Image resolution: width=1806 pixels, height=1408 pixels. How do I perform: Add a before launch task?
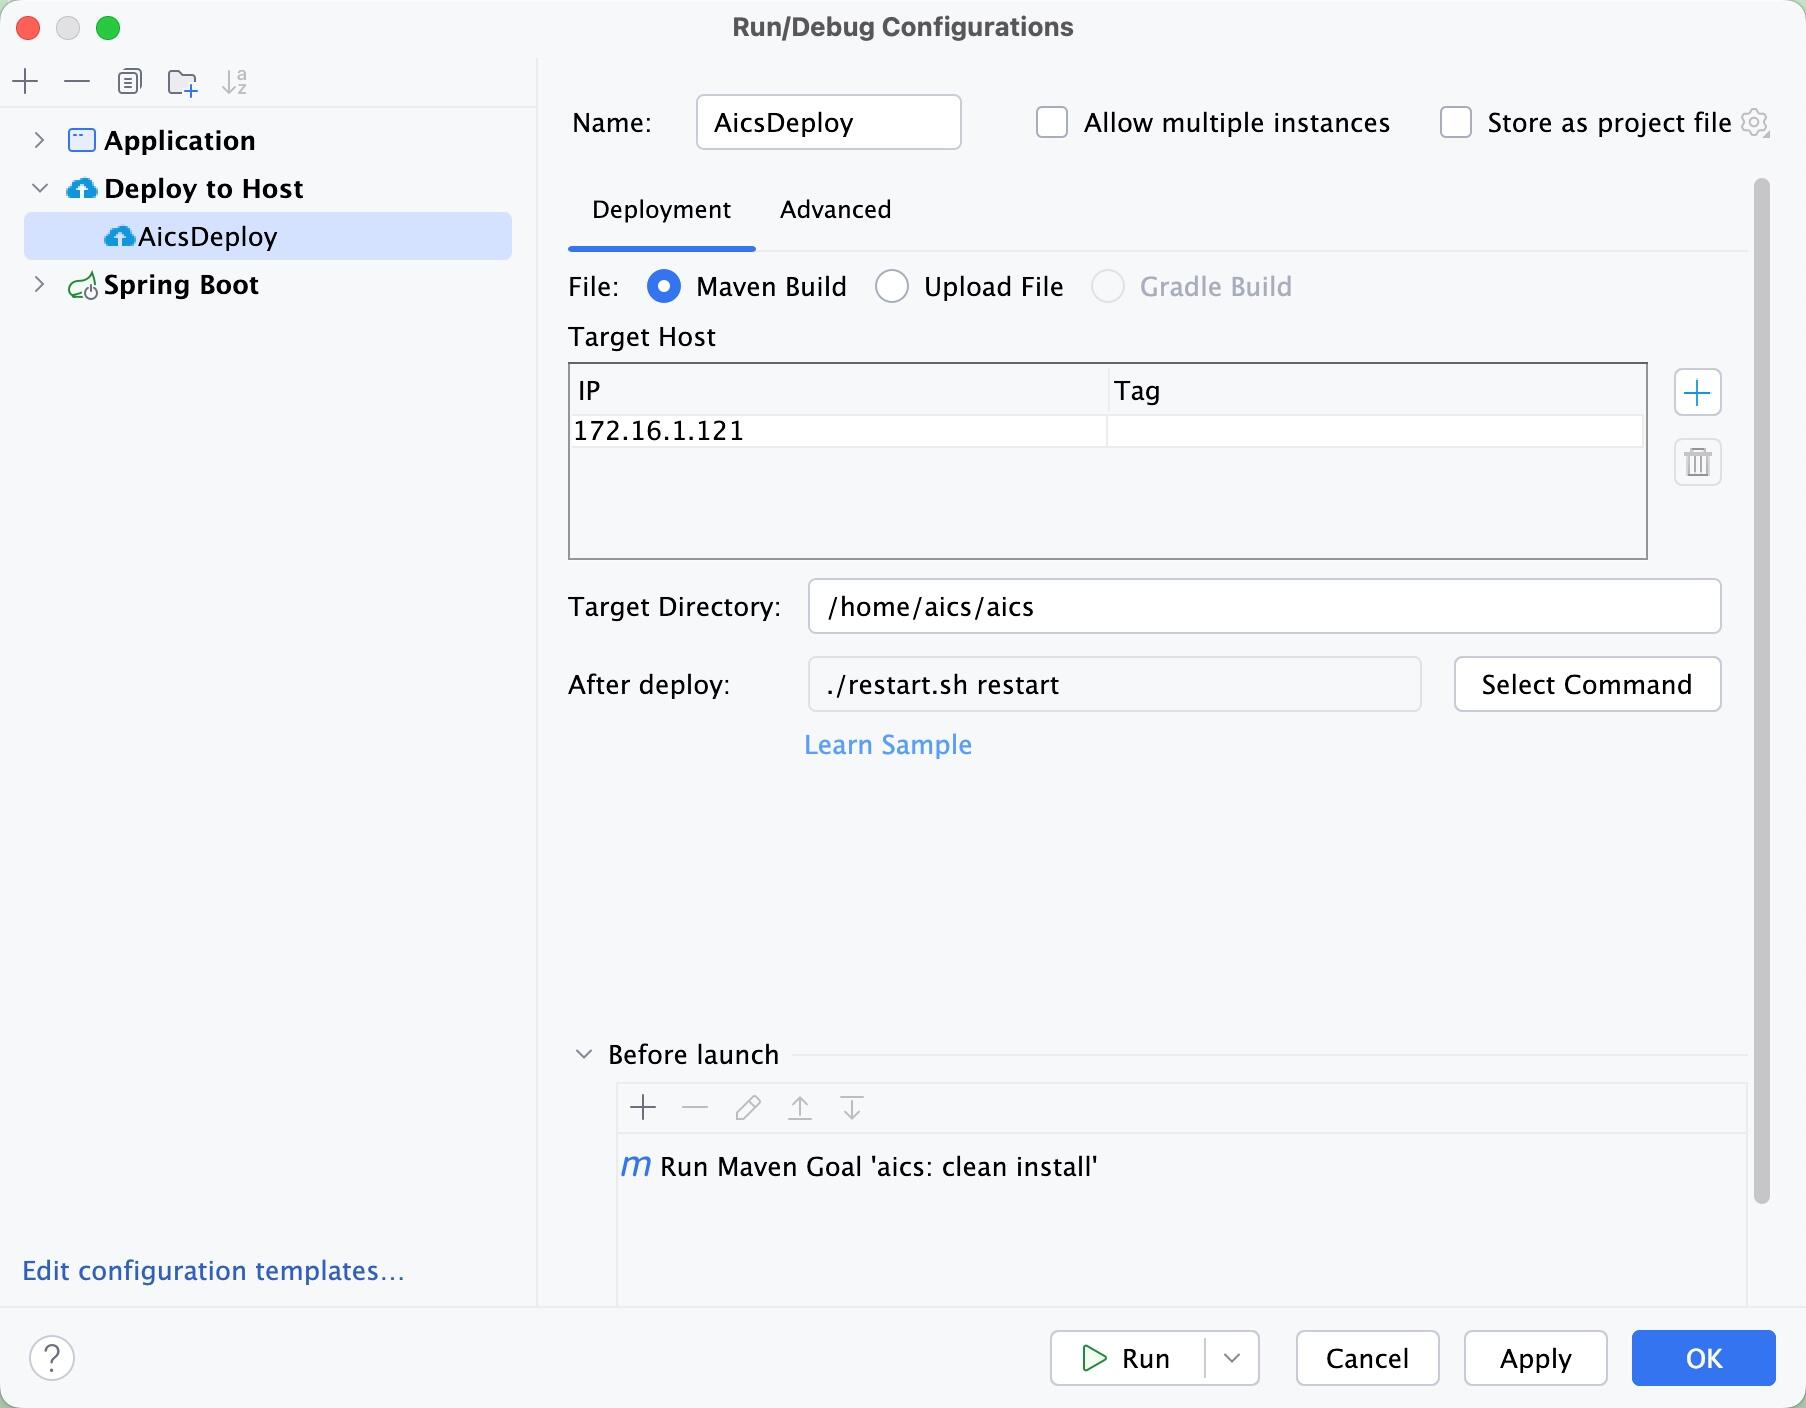click(x=643, y=1107)
